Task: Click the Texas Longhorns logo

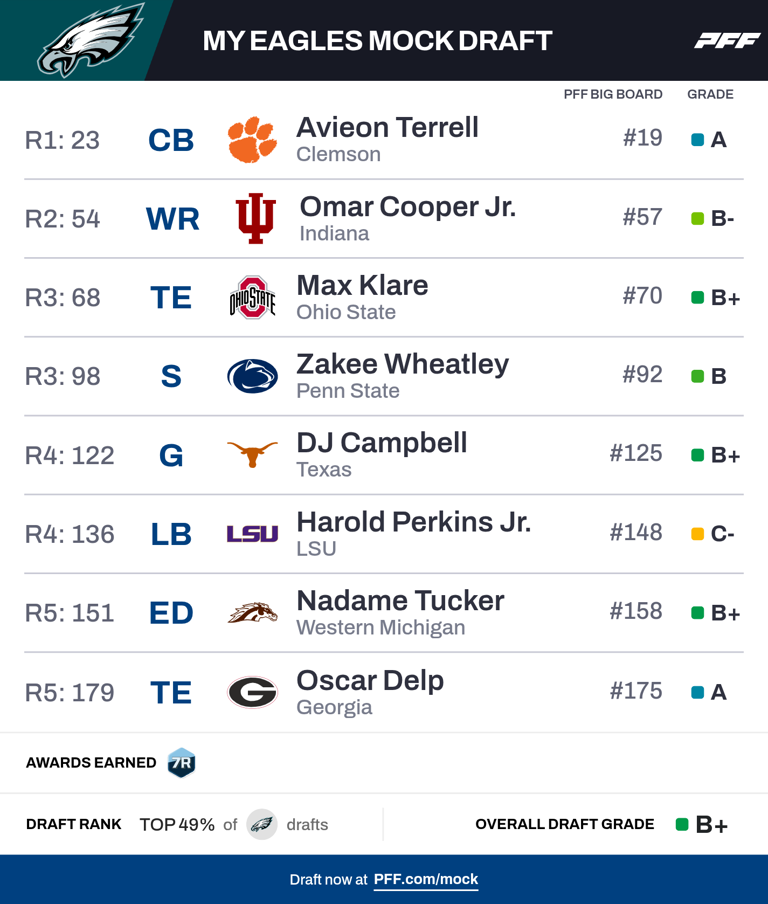Action: coord(252,455)
